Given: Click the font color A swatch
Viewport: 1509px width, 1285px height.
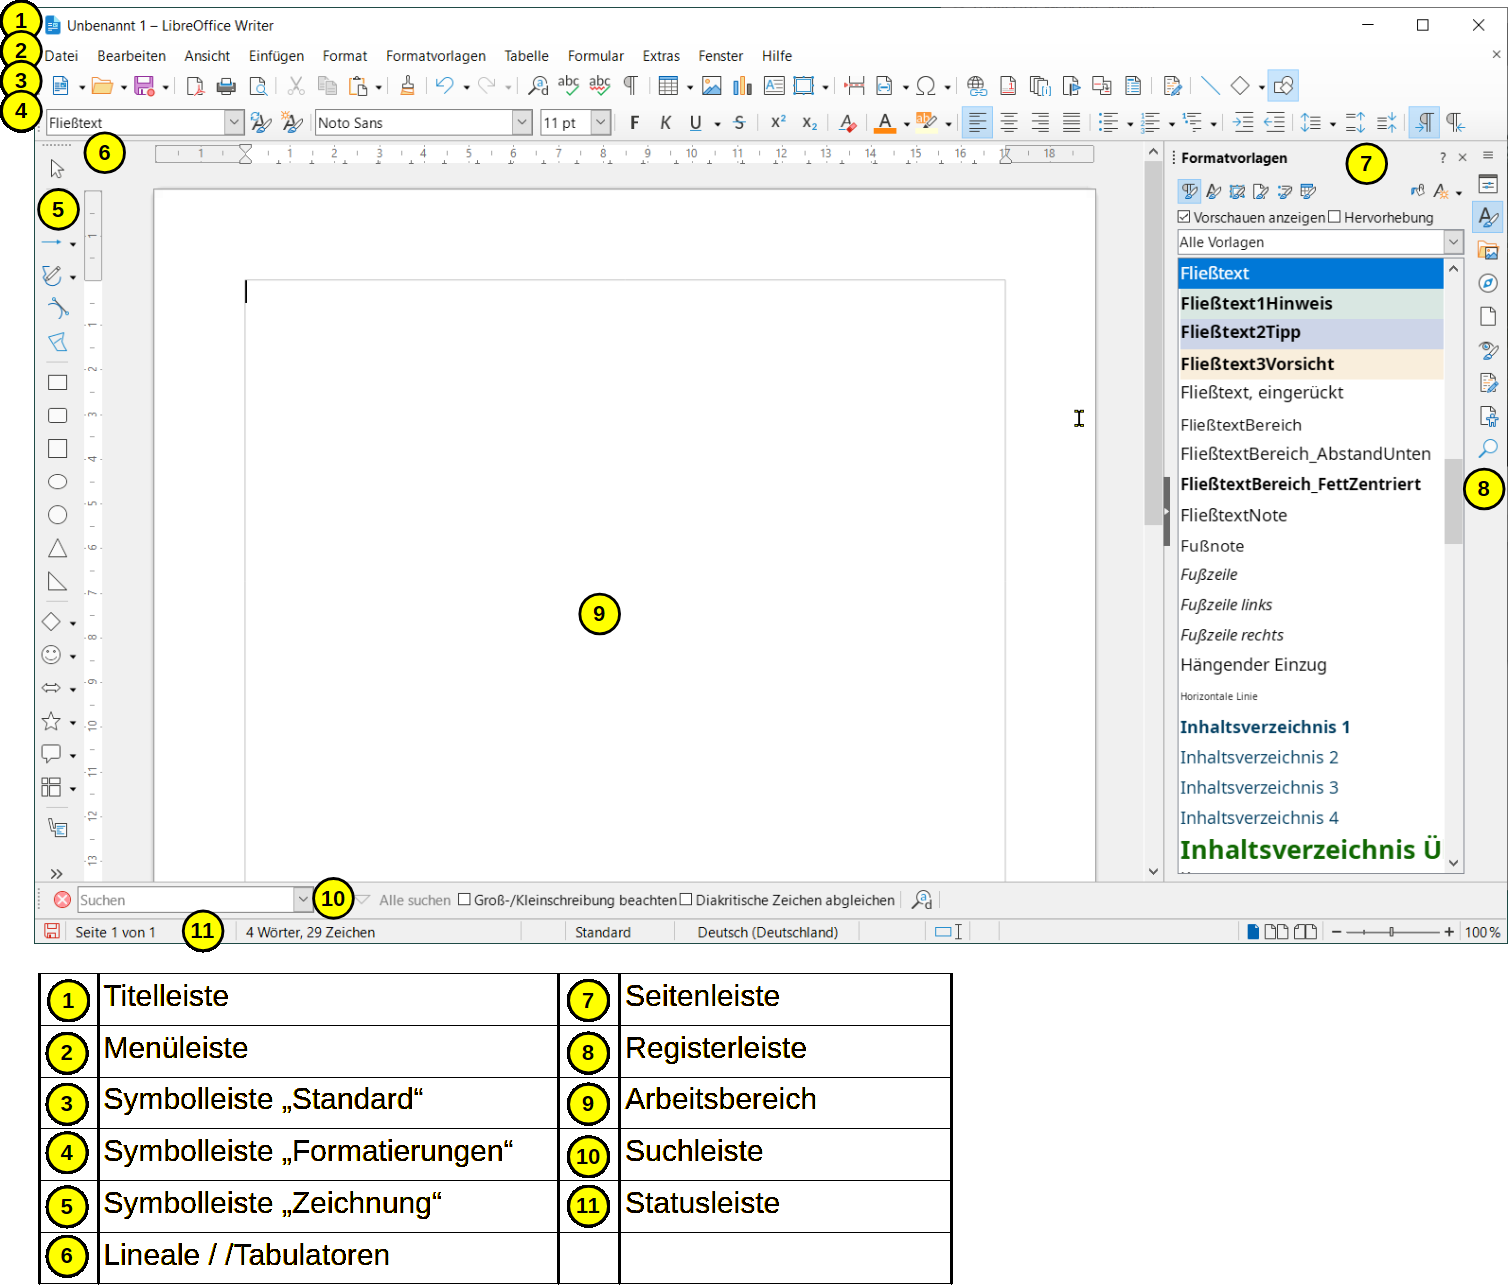Looking at the screenshot, I should point(885,123).
